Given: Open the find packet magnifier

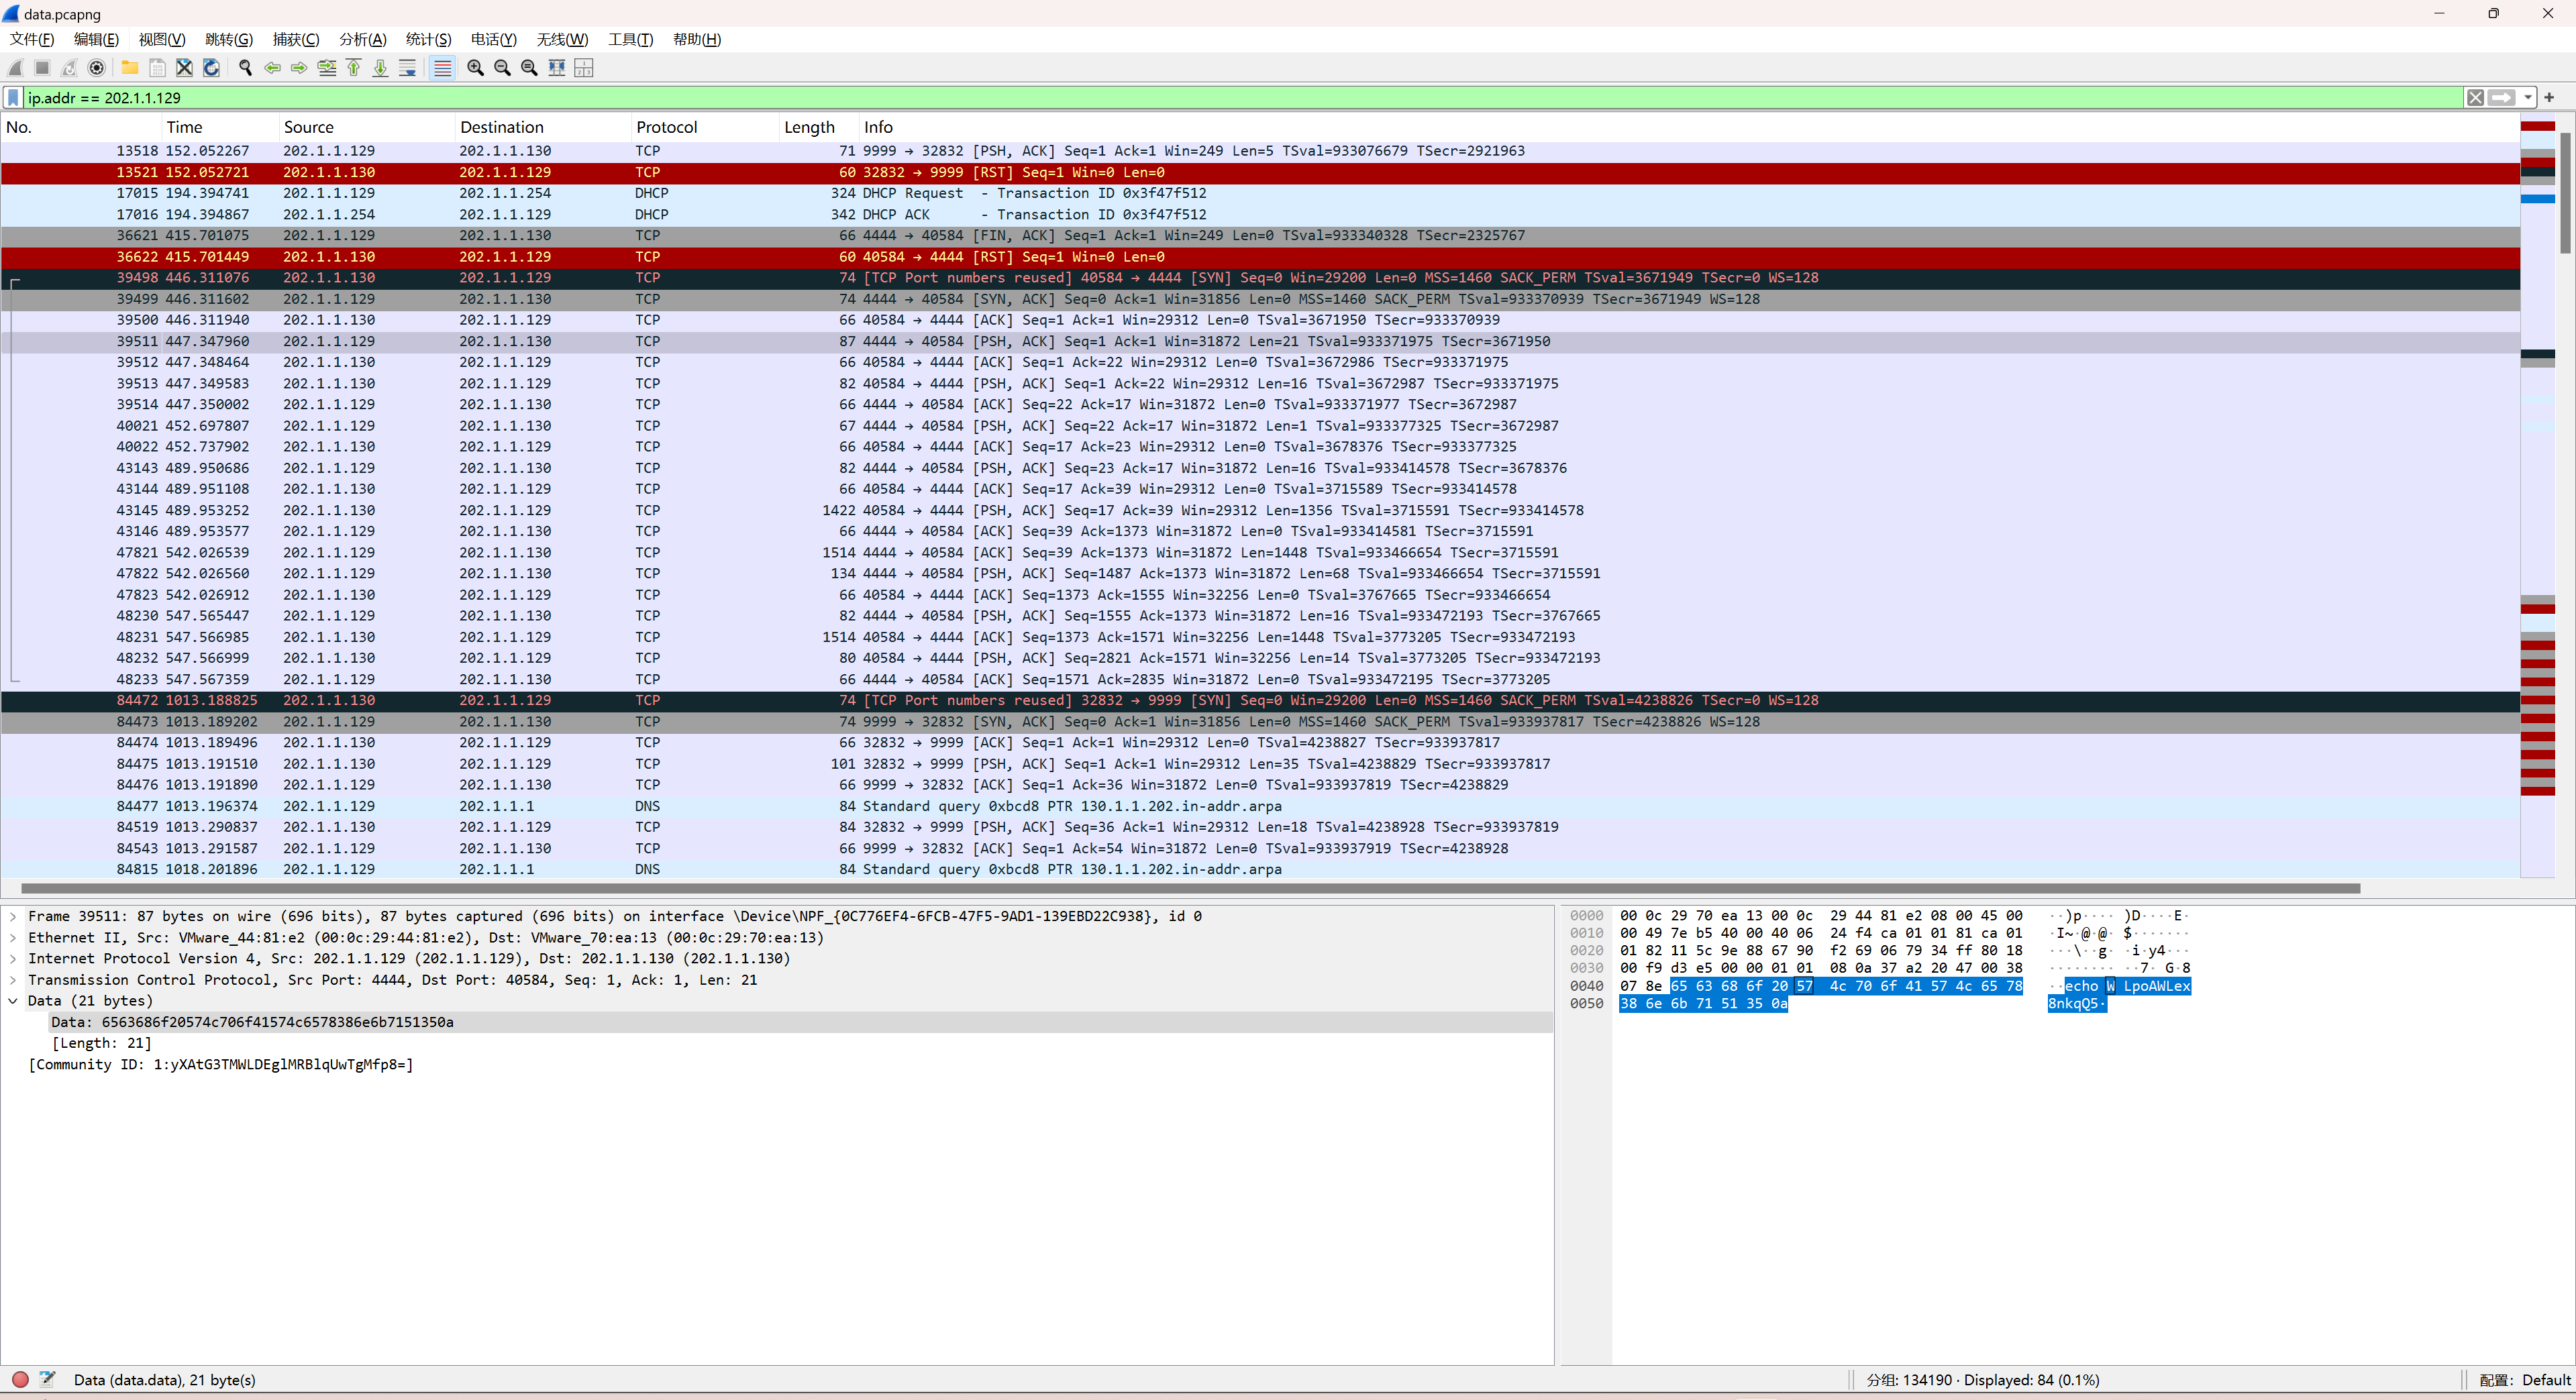Looking at the screenshot, I should pyautogui.click(x=245, y=68).
